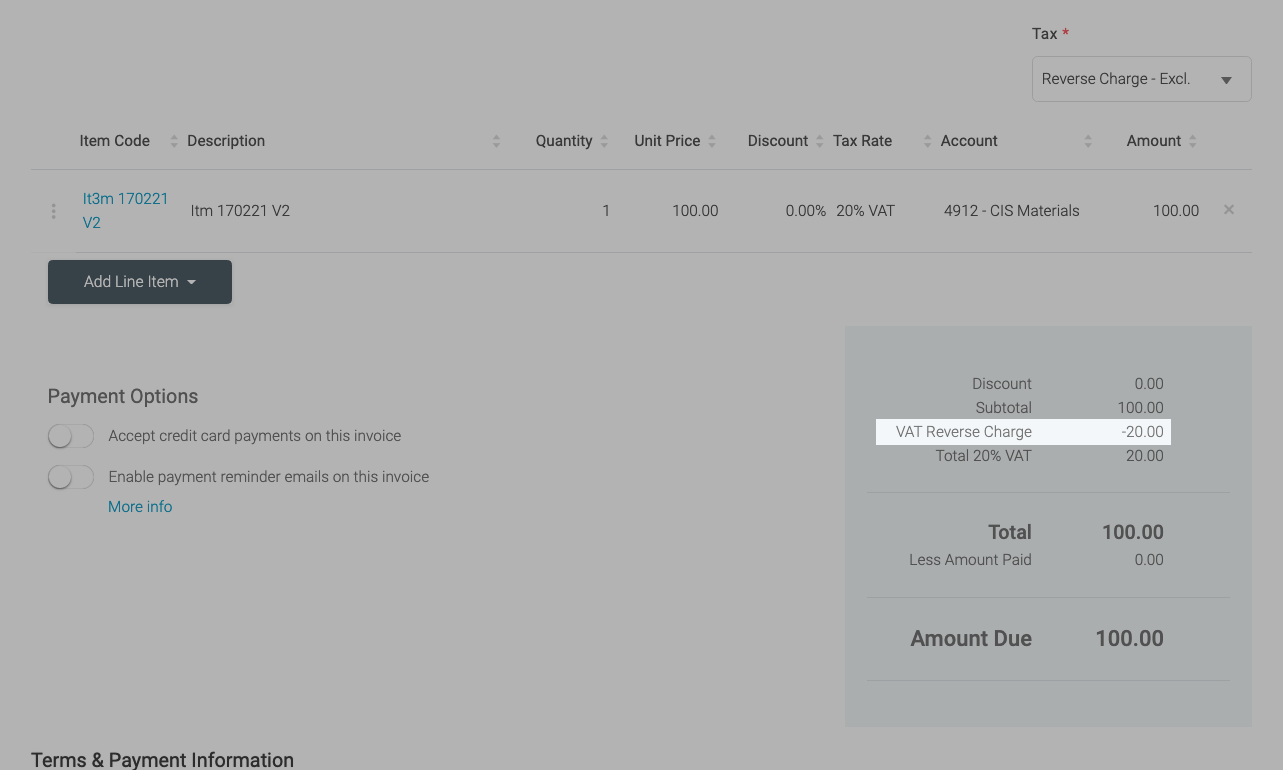The image size is (1283, 770).
Task: Sort the Unit Price column
Action: pyautogui.click(x=714, y=141)
